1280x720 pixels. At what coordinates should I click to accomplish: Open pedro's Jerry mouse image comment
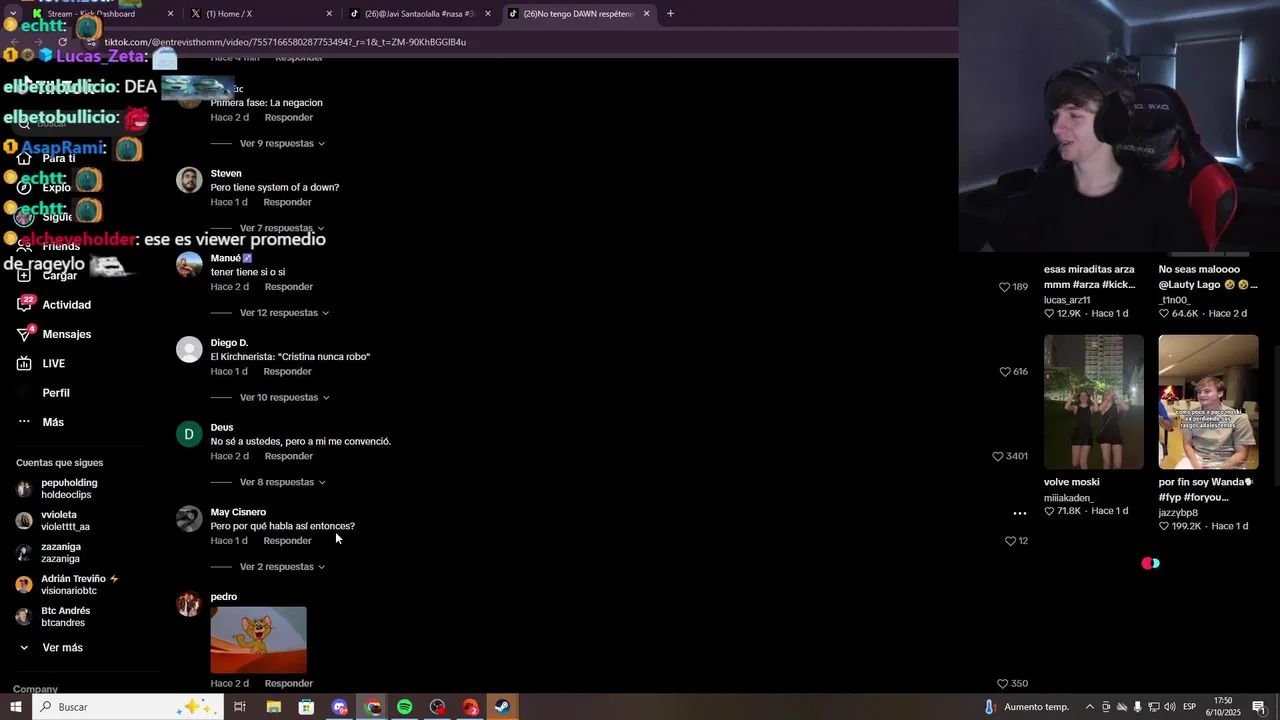pyautogui.click(x=258, y=640)
